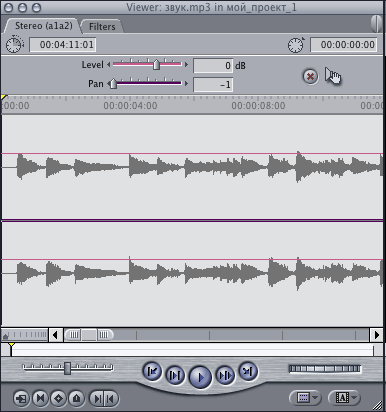The width and height of the screenshot is (386, 412).
Task: Click the current timecode field 00:00:00:00
Action: click(344, 45)
